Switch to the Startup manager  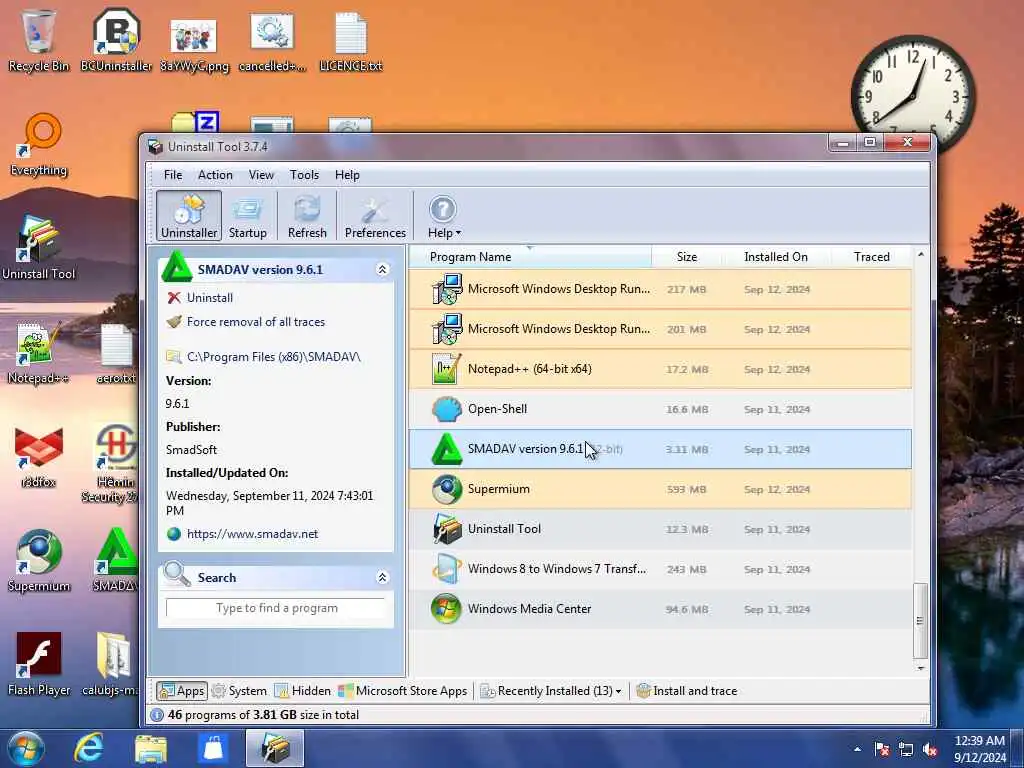(248, 216)
